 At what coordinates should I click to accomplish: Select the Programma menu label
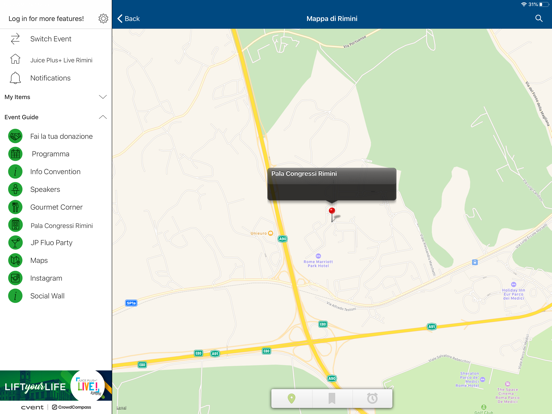click(50, 154)
